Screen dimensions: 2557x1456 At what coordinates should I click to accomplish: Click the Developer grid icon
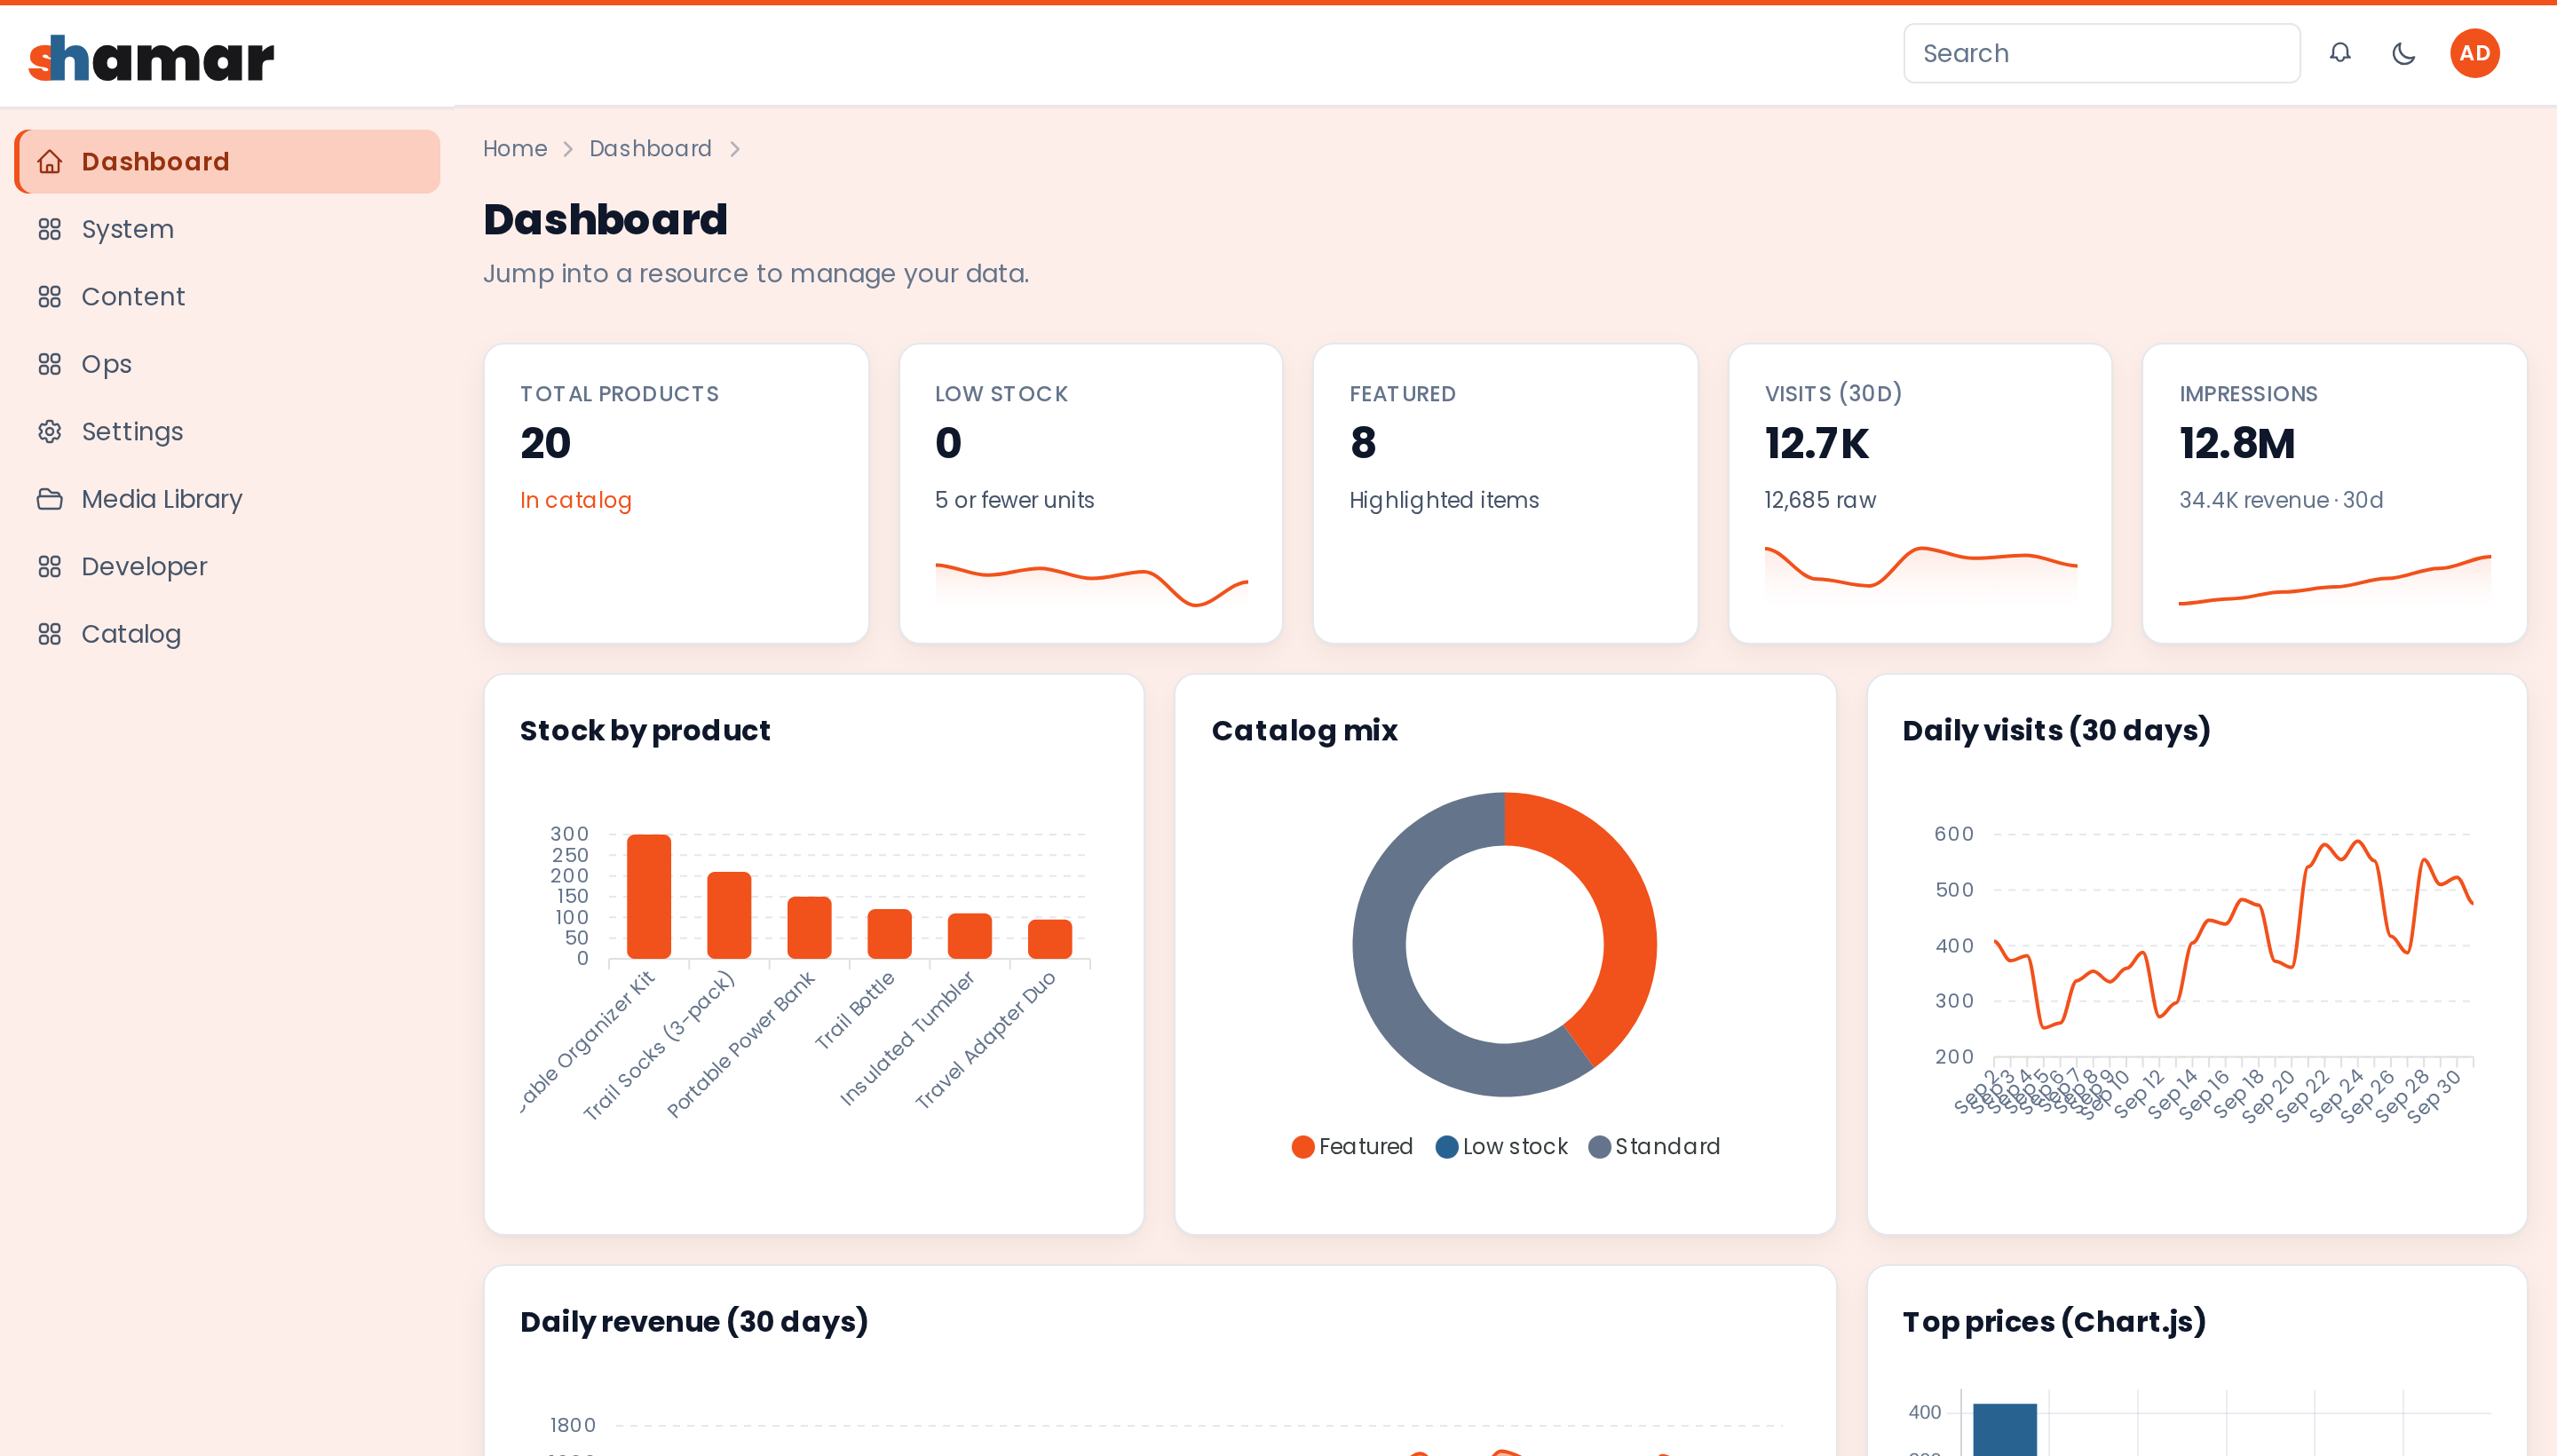pos(50,567)
